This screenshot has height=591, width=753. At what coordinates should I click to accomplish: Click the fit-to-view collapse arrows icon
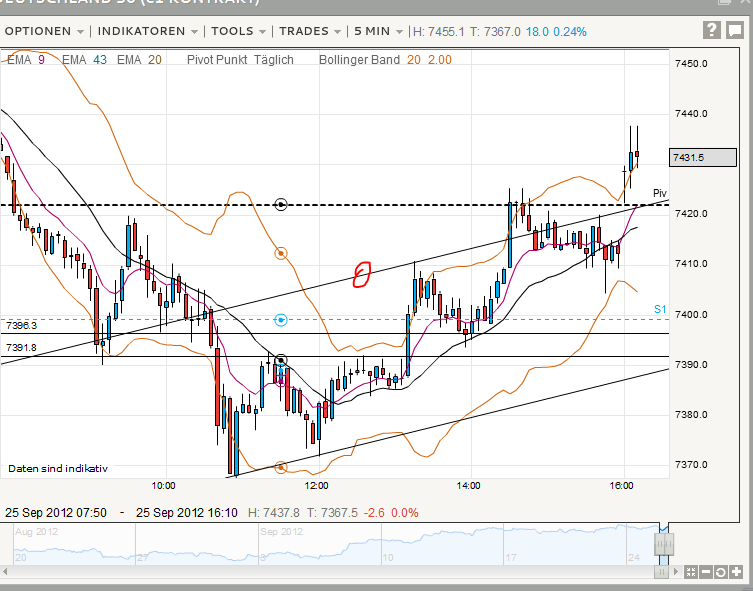click(x=691, y=572)
